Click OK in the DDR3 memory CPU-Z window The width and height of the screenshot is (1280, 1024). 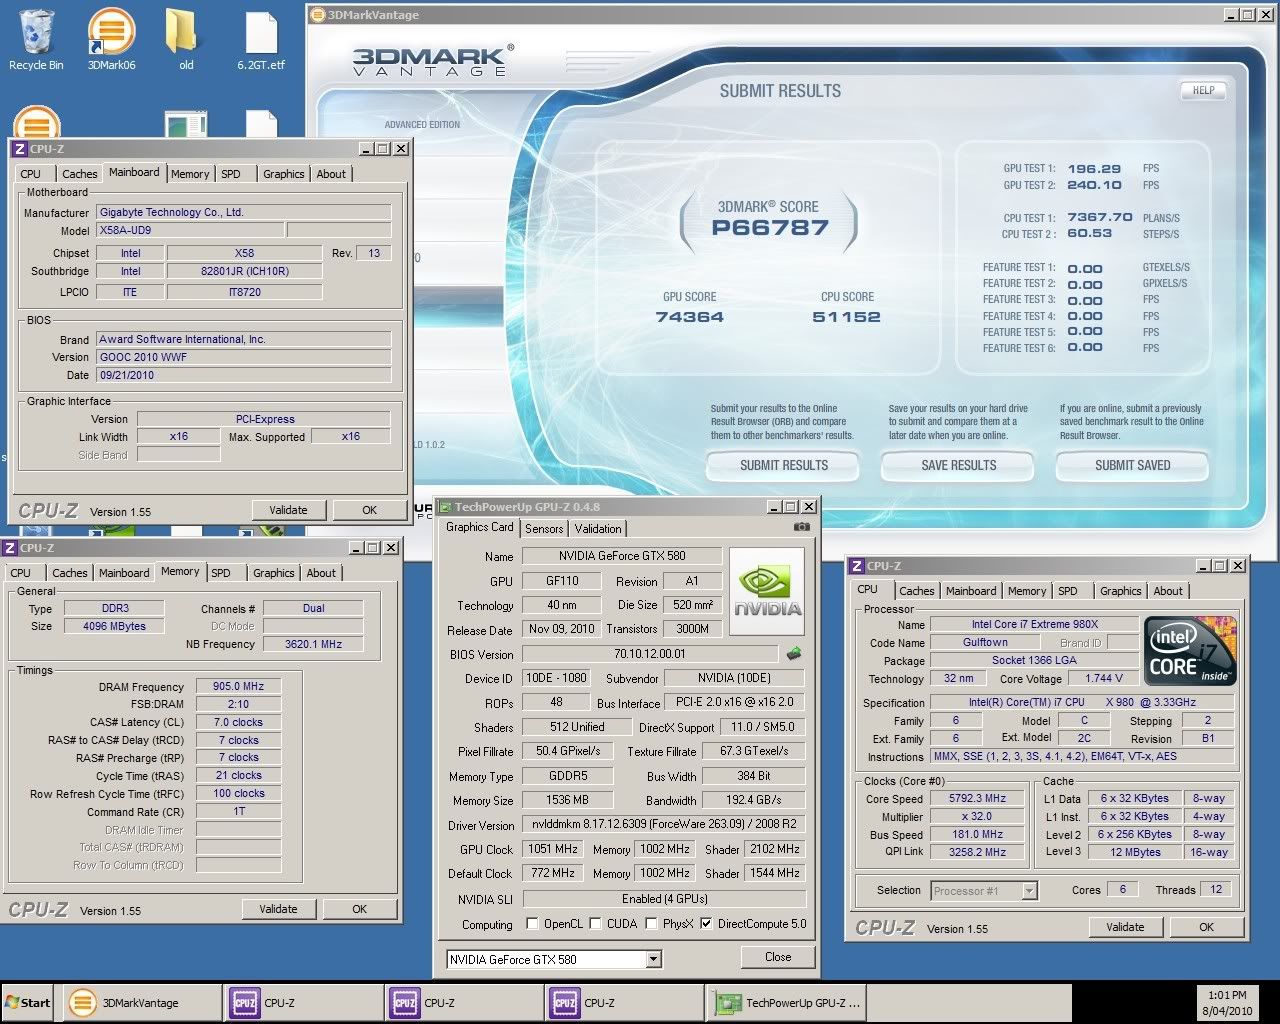(359, 909)
